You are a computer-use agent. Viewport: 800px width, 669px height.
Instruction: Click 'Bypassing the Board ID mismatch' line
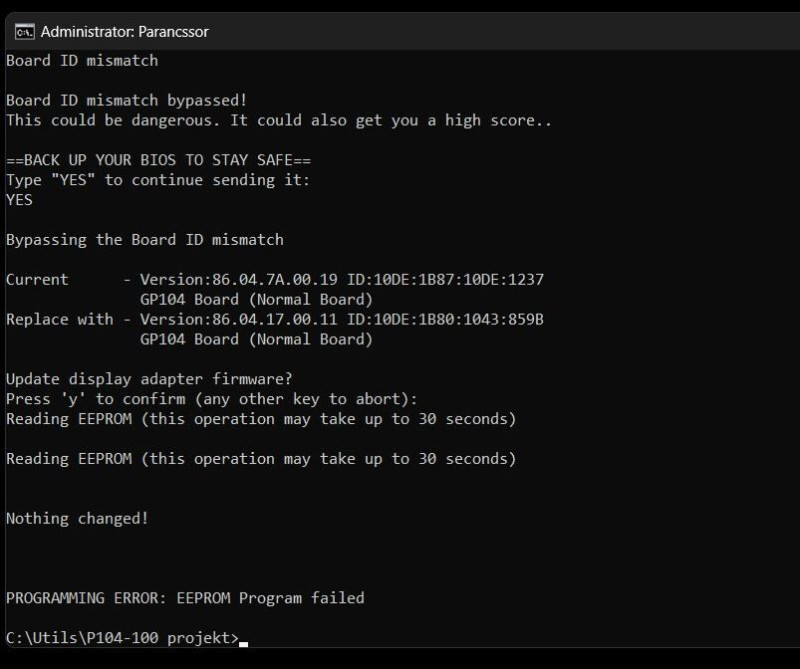[x=145, y=240]
